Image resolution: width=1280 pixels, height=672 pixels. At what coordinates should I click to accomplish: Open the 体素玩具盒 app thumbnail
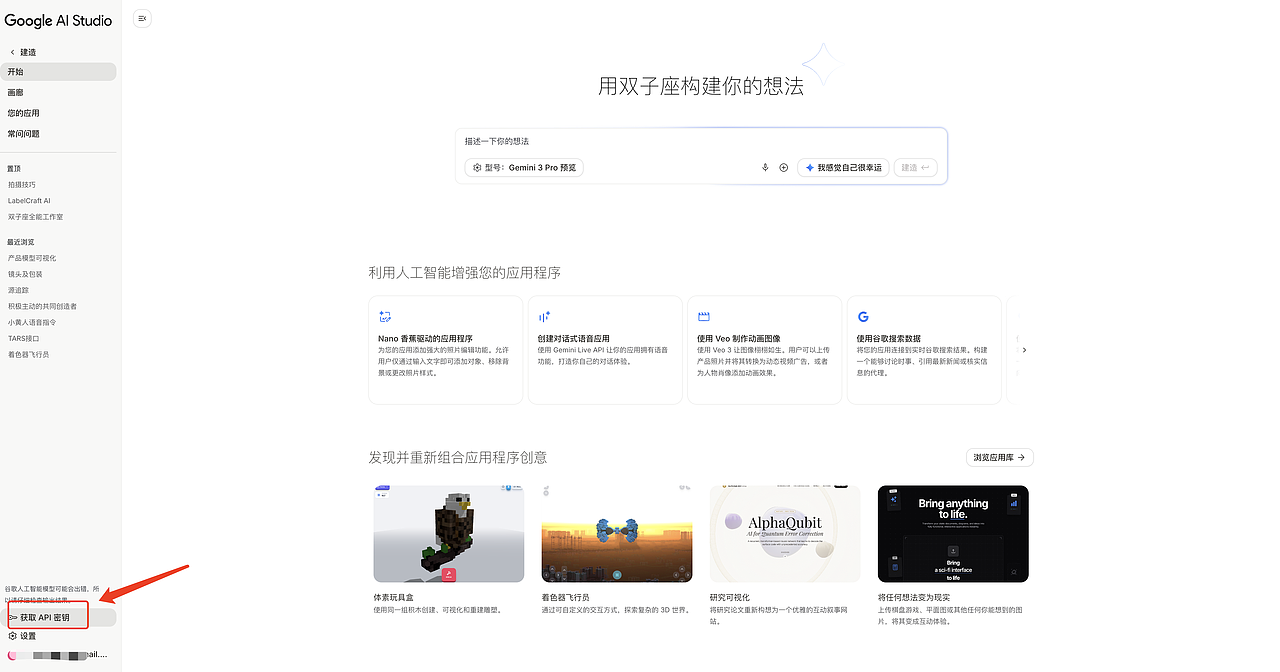pyautogui.click(x=448, y=533)
